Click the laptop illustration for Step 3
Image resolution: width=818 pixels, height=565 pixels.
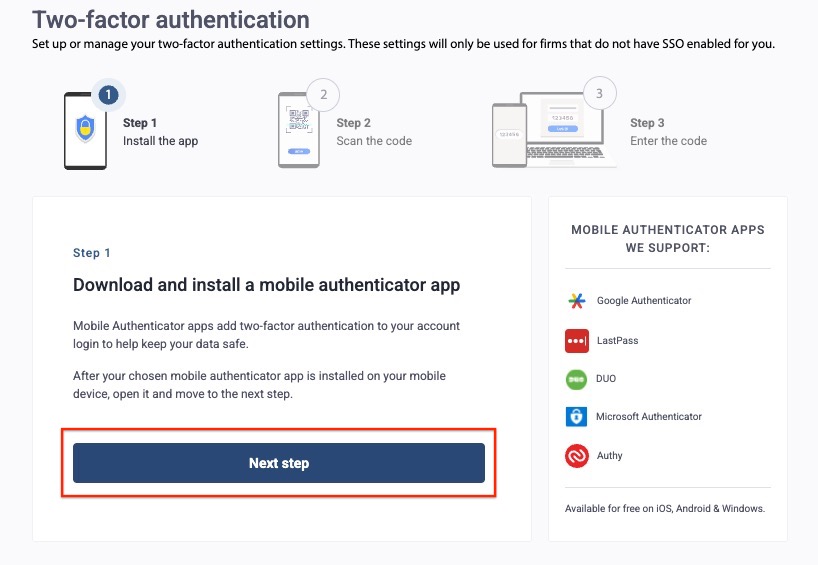[x=555, y=132]
